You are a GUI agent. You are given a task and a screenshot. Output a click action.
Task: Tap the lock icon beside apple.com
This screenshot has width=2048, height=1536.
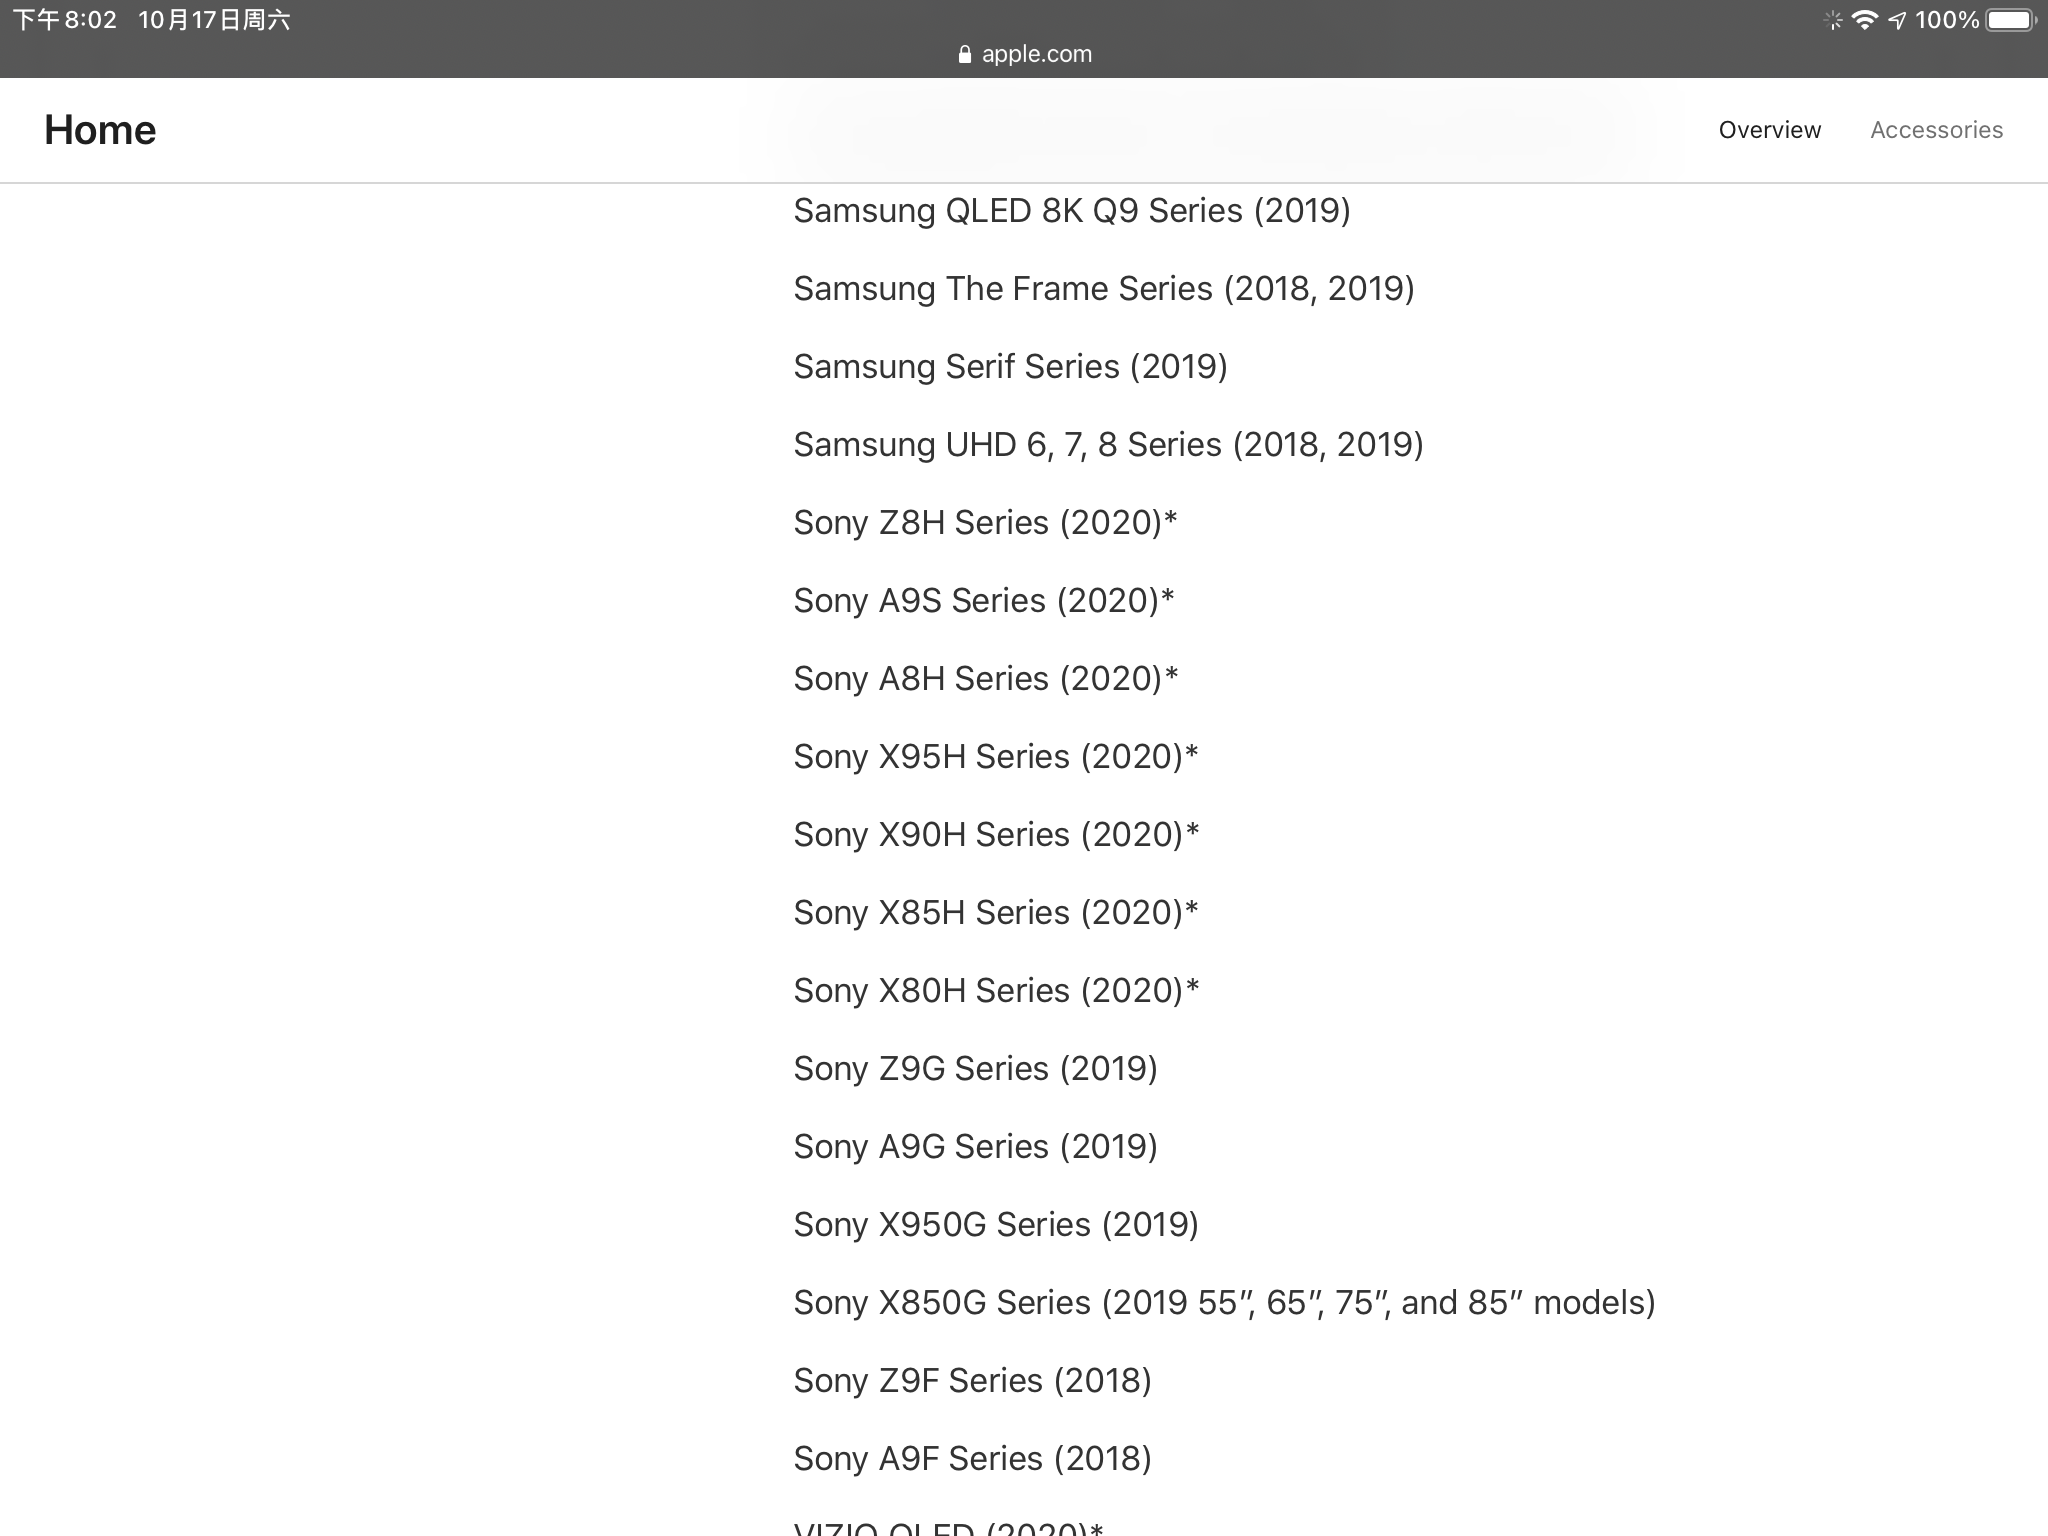[964, 55]
